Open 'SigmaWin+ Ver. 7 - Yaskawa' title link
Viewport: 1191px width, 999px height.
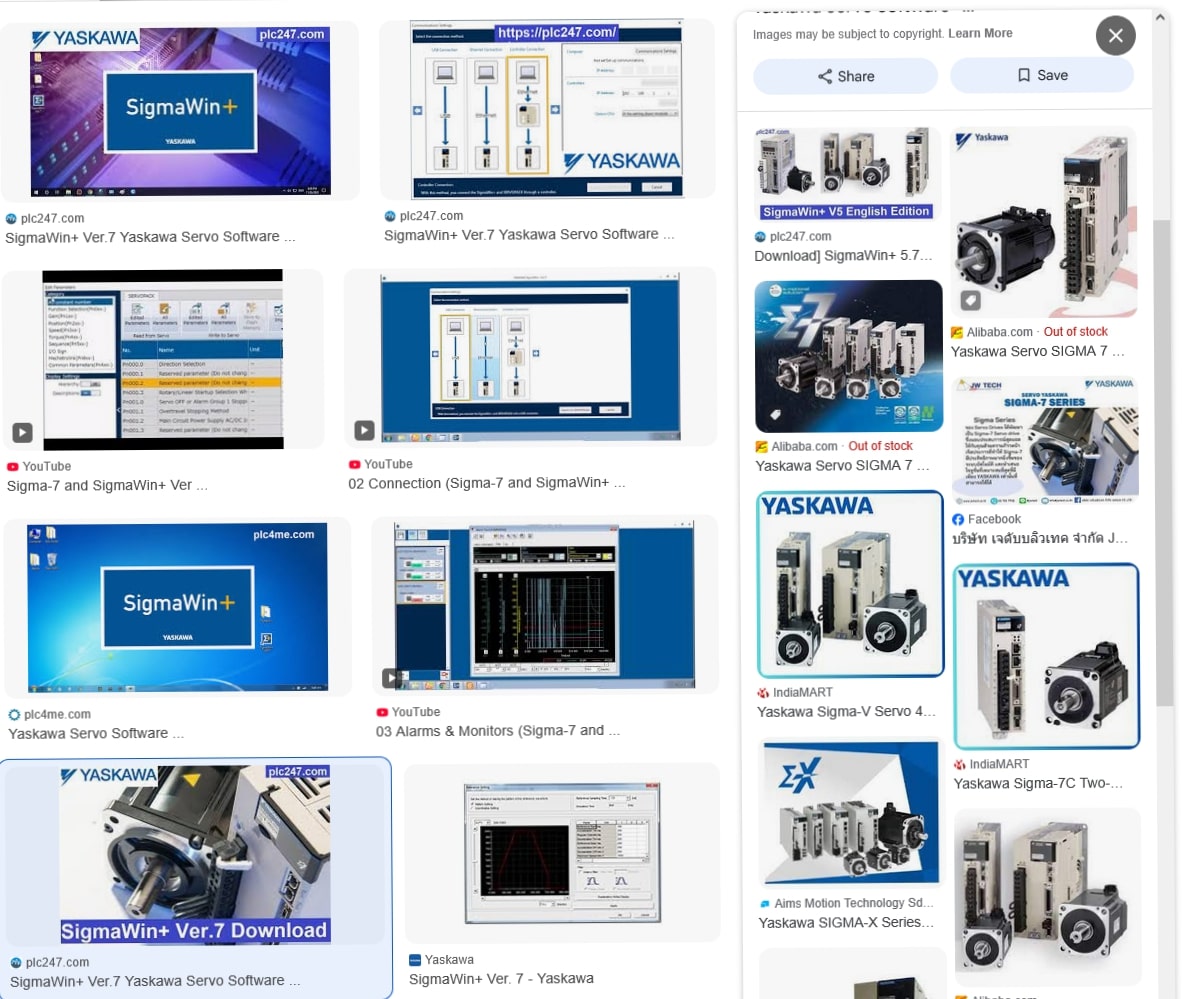point(501,979)
